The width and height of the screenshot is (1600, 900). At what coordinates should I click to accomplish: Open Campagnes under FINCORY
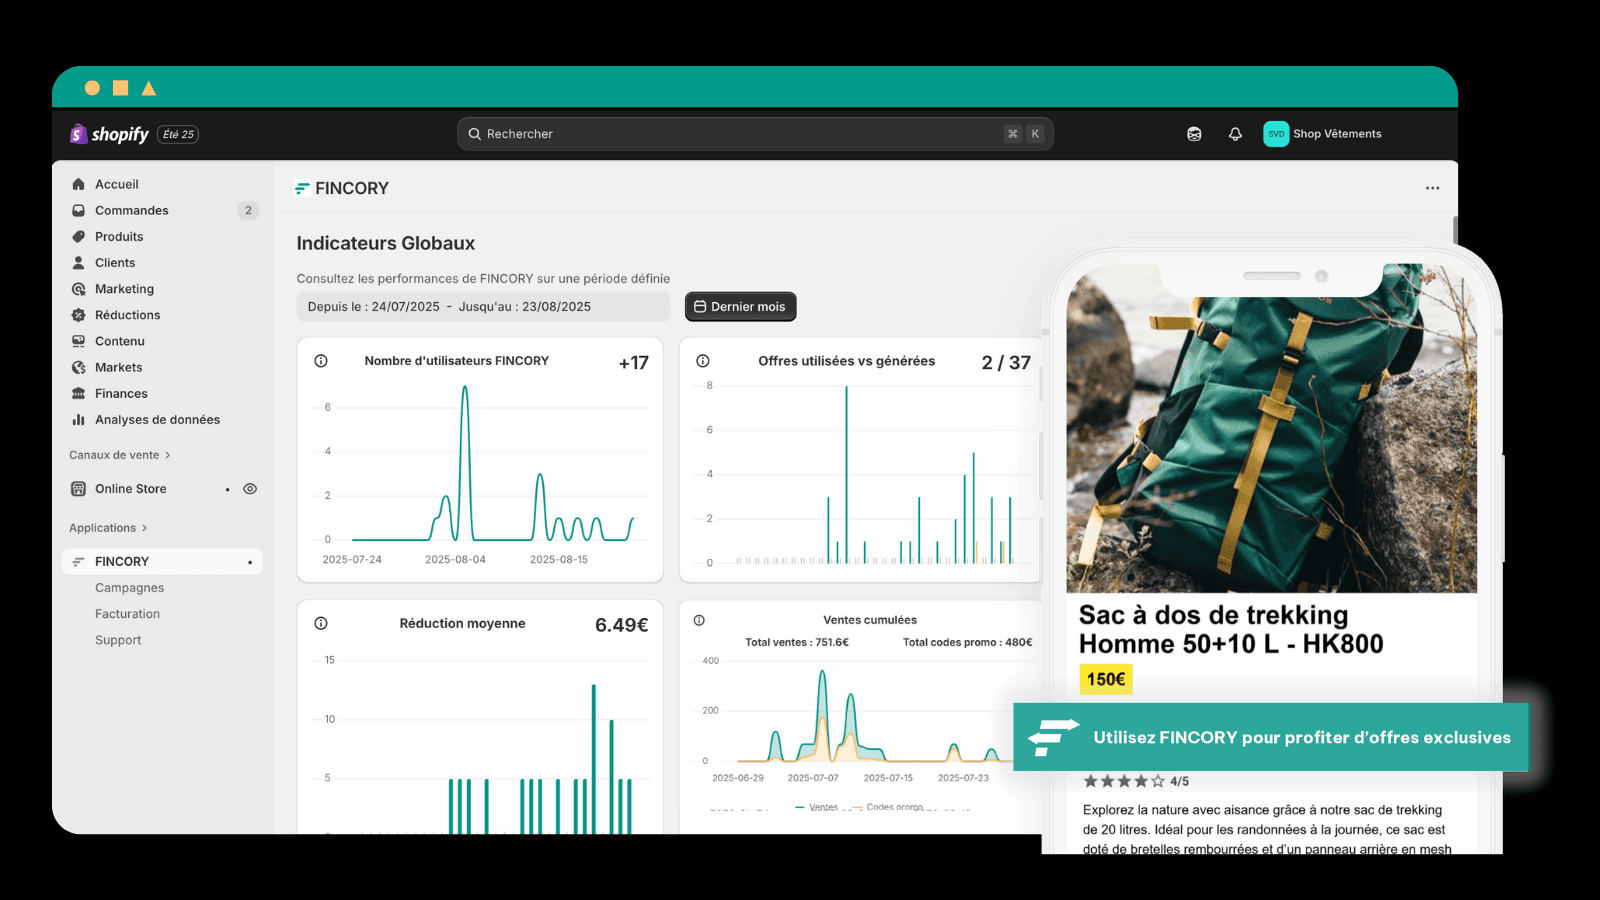click(129, 587)
